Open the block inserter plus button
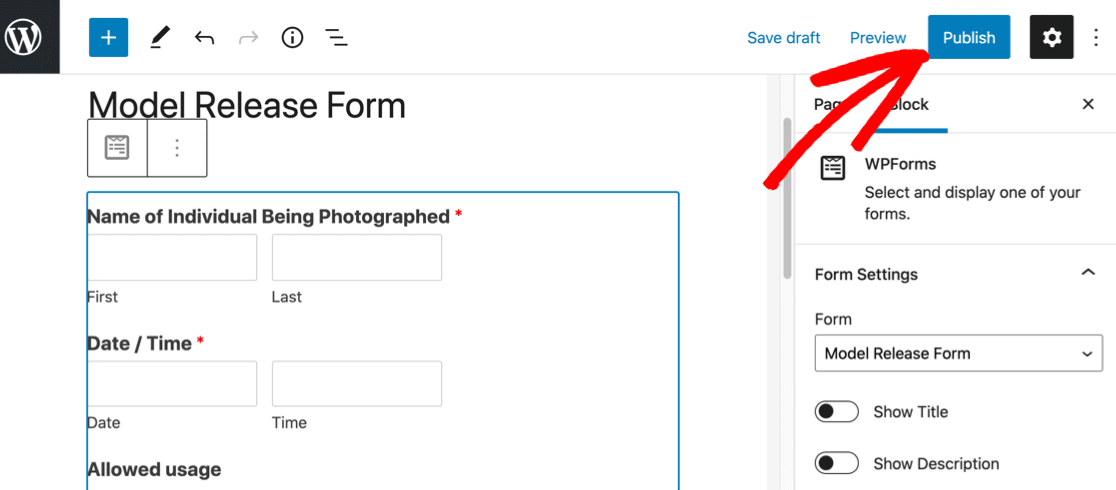This screenshot has height=490, width=1116. 108,38
